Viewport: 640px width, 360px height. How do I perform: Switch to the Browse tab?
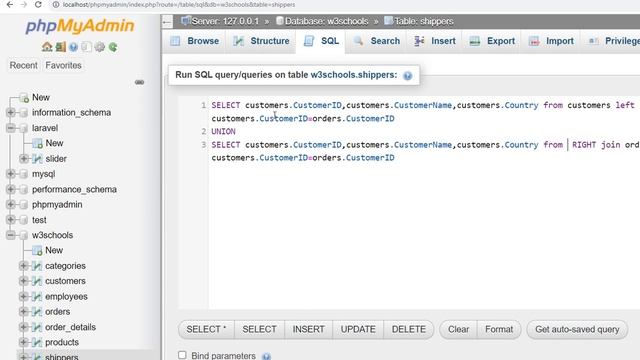pos(195,41)
